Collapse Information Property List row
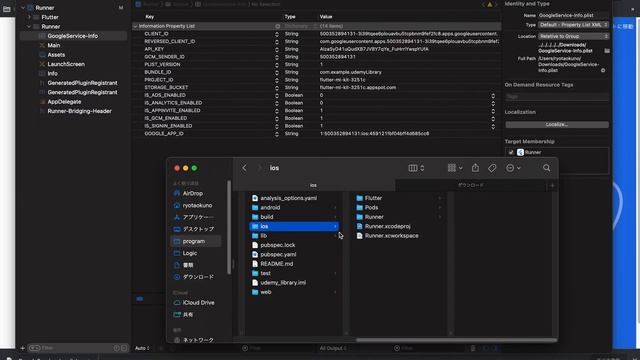 [x=135, y=26]
